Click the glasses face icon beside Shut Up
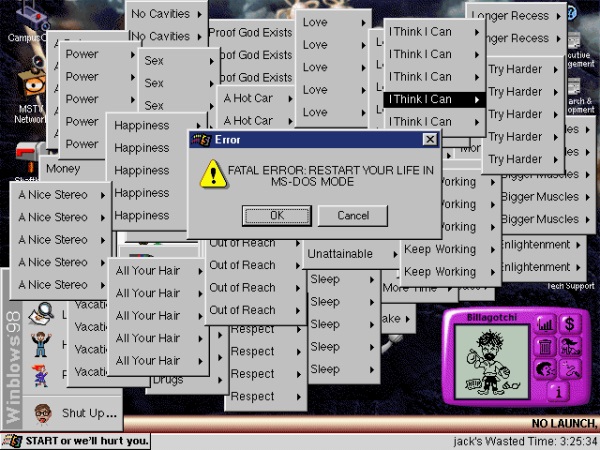 click(x=42, y=414)
